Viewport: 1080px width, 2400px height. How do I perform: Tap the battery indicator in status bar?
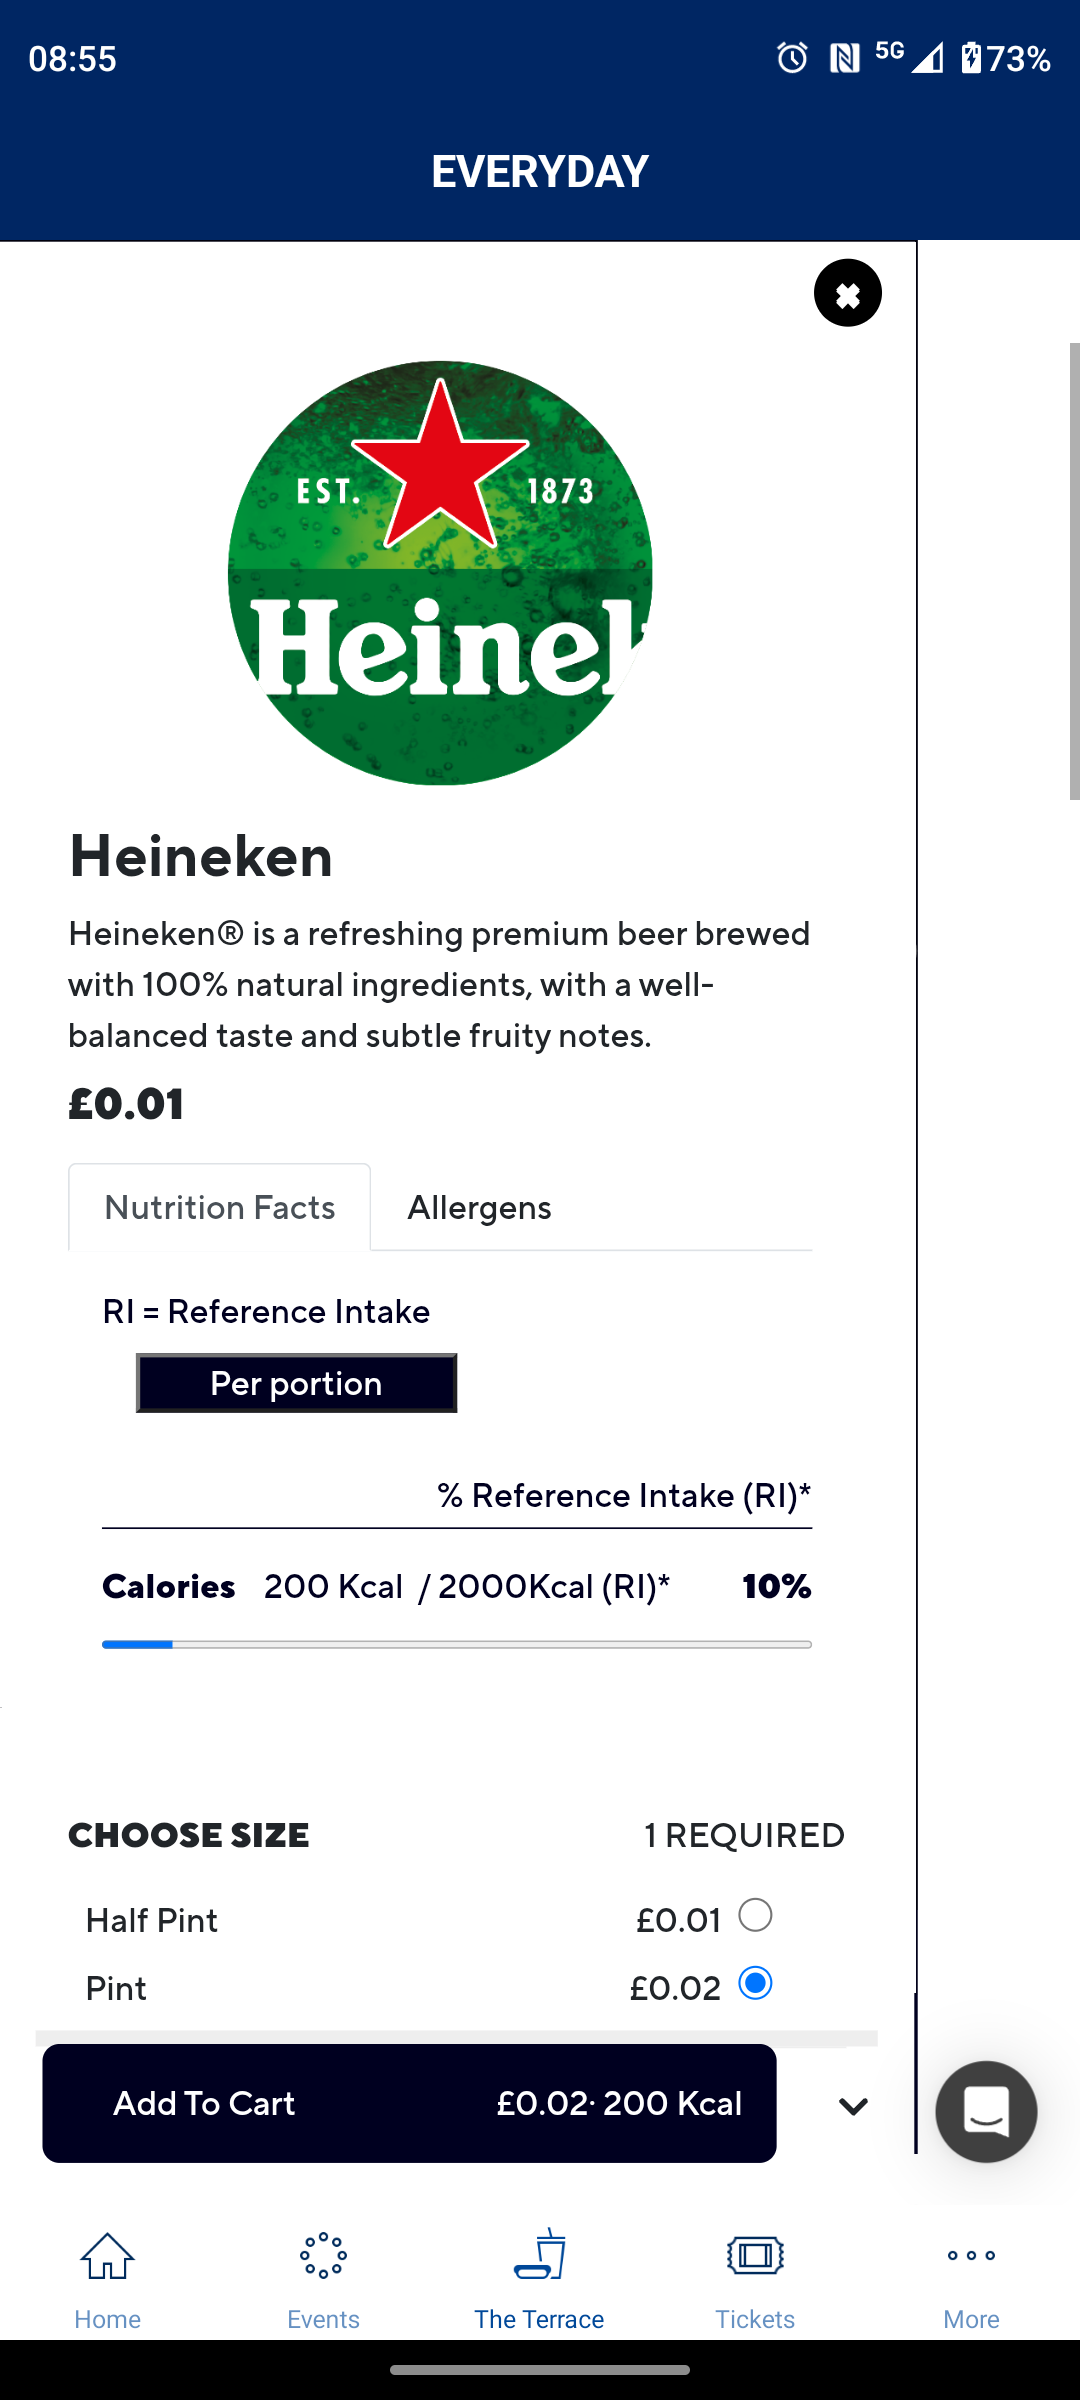pos(971,58)
